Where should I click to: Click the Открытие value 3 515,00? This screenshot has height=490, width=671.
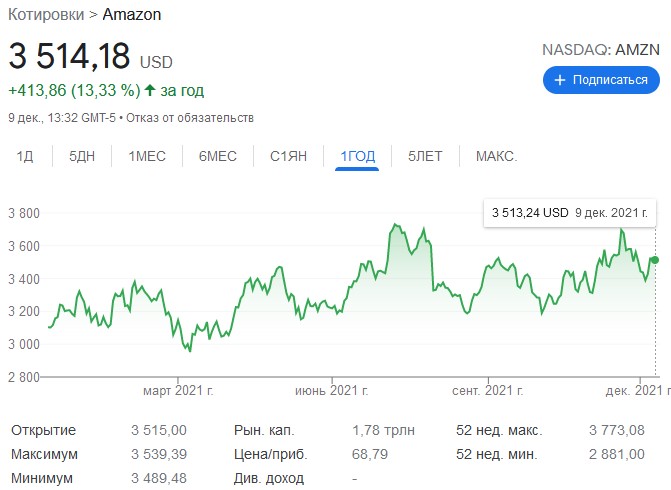point(159,430)
